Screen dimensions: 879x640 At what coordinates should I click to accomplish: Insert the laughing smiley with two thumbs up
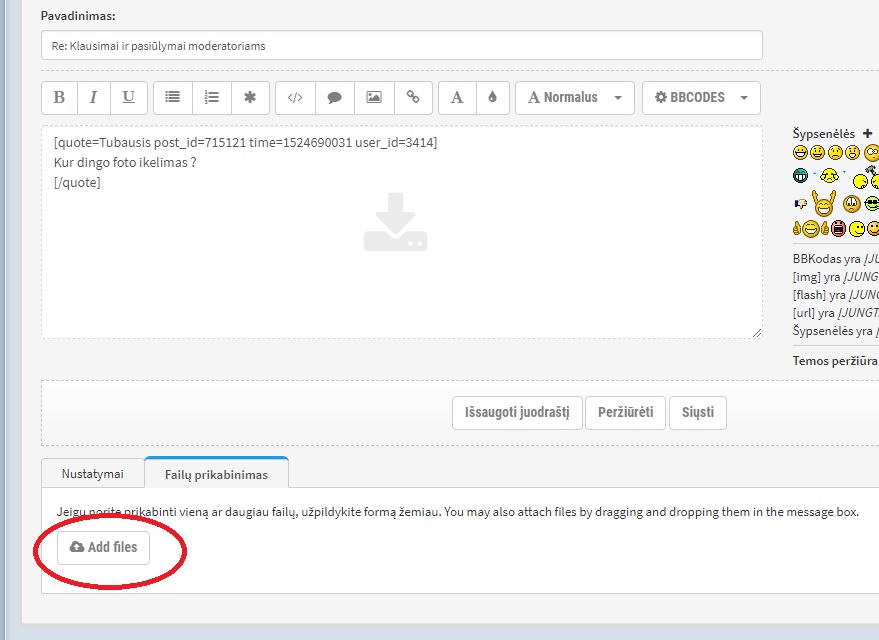[x=811, y=229]
